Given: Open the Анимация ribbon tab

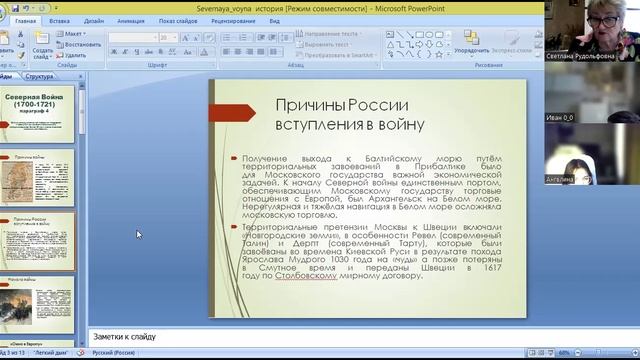Looking at the screenshot, I should [131, 21].
